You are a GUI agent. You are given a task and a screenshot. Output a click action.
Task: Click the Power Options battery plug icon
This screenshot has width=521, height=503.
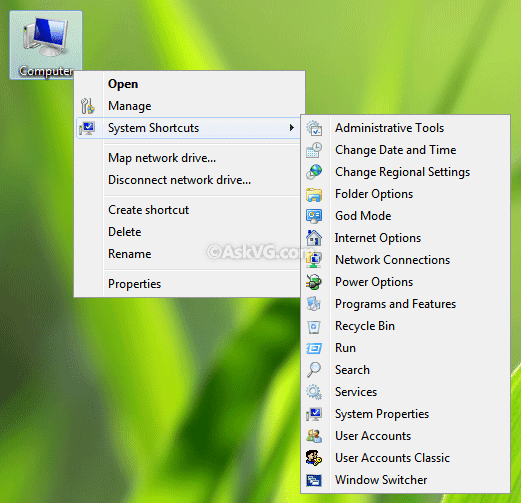314,282
